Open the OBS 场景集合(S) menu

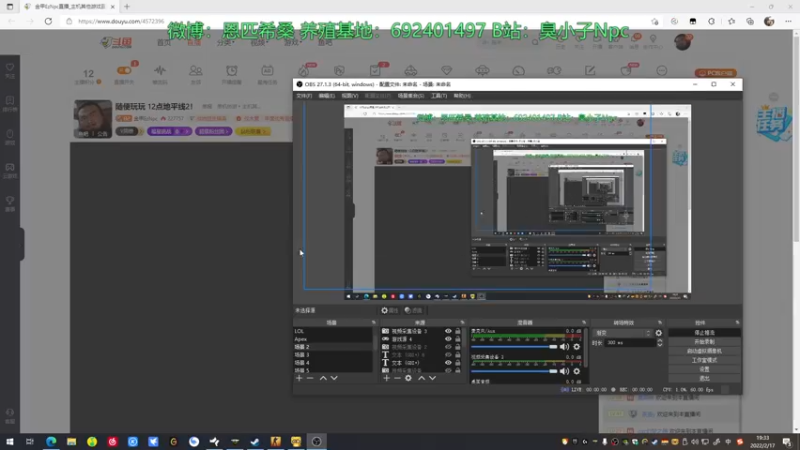coord(411,95)
